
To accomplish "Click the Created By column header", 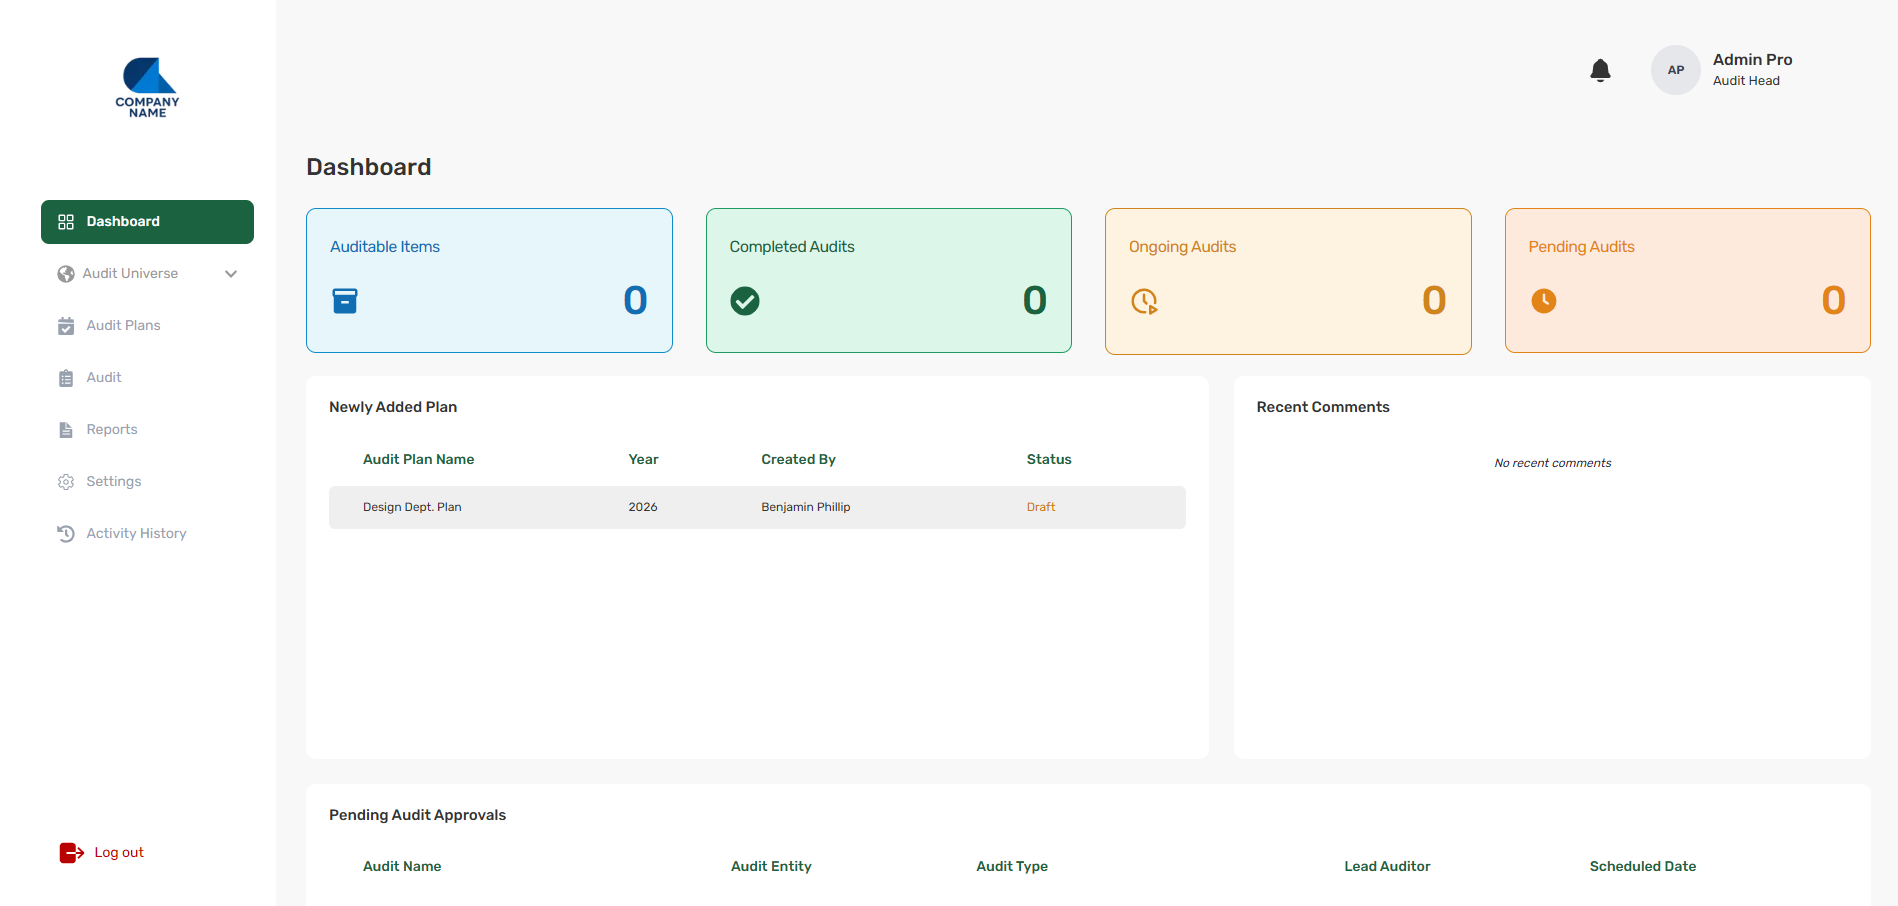I will [x=798, y=460].
